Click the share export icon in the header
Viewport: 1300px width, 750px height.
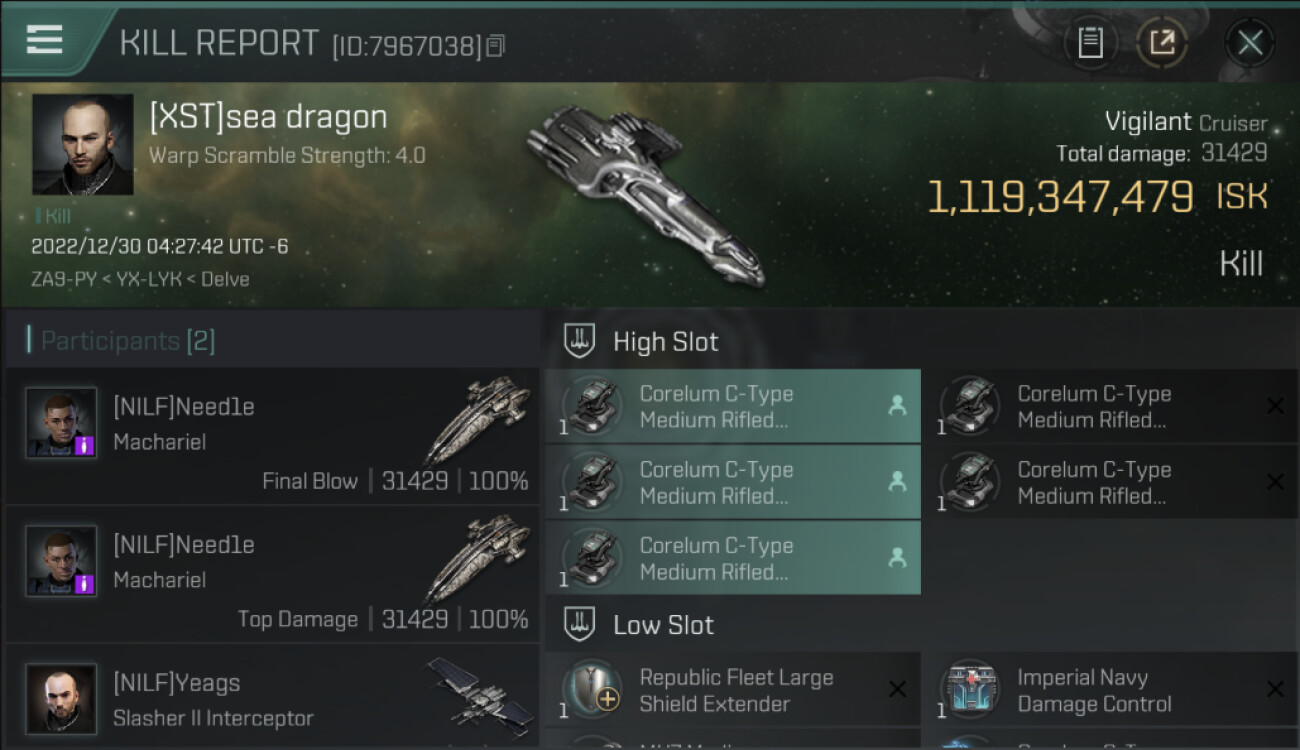point(1161,42)
